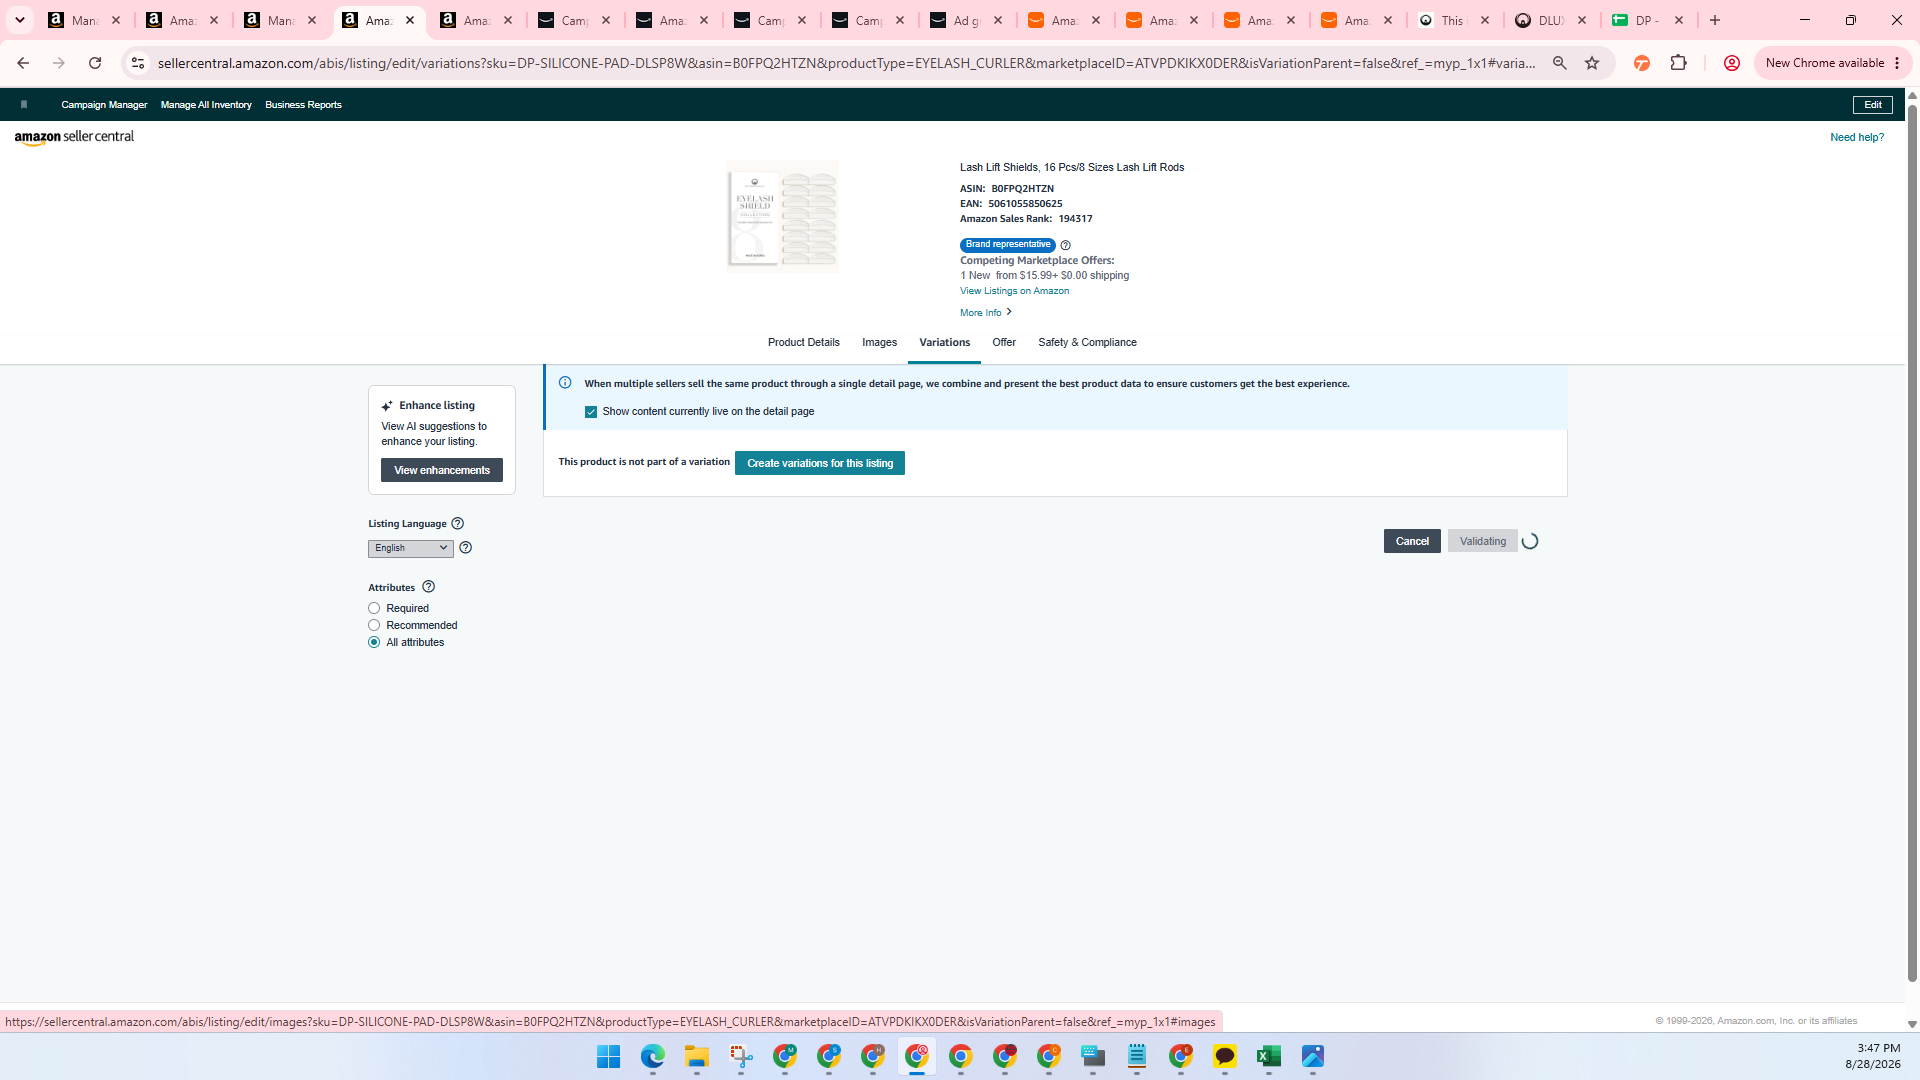
Task: Click the Edit button in top bar
Action: [1872, 104]
